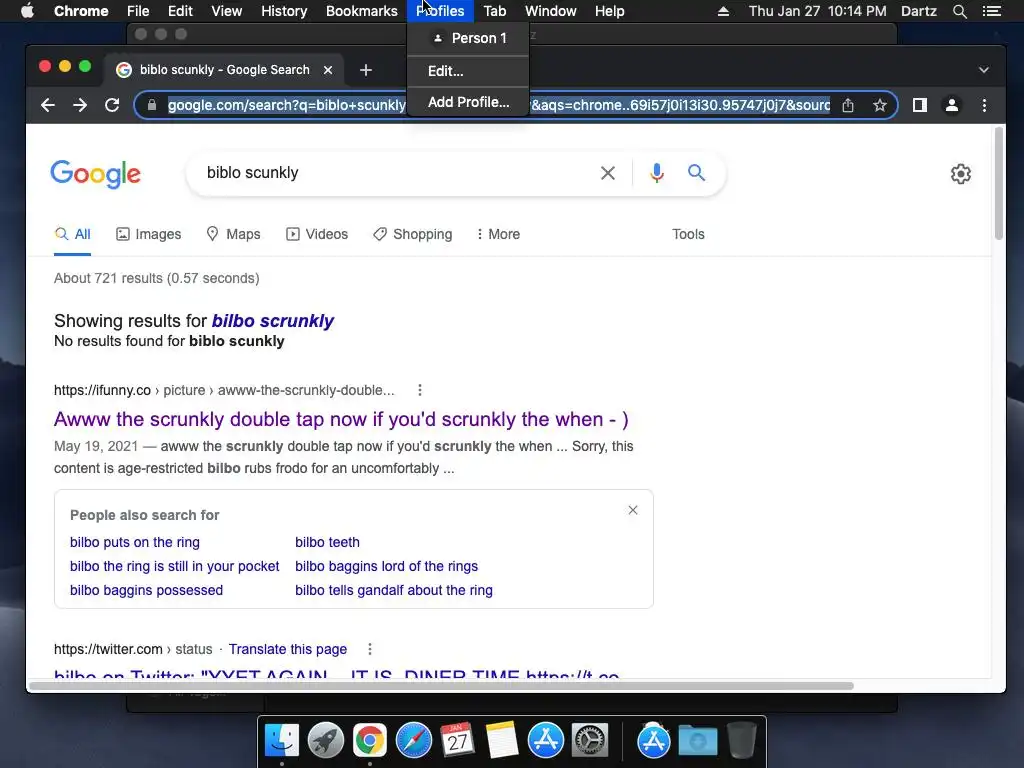Screen dimensions: 1024x768
Task: Search for bilbo teeth
Action: [x=327, y=542]
